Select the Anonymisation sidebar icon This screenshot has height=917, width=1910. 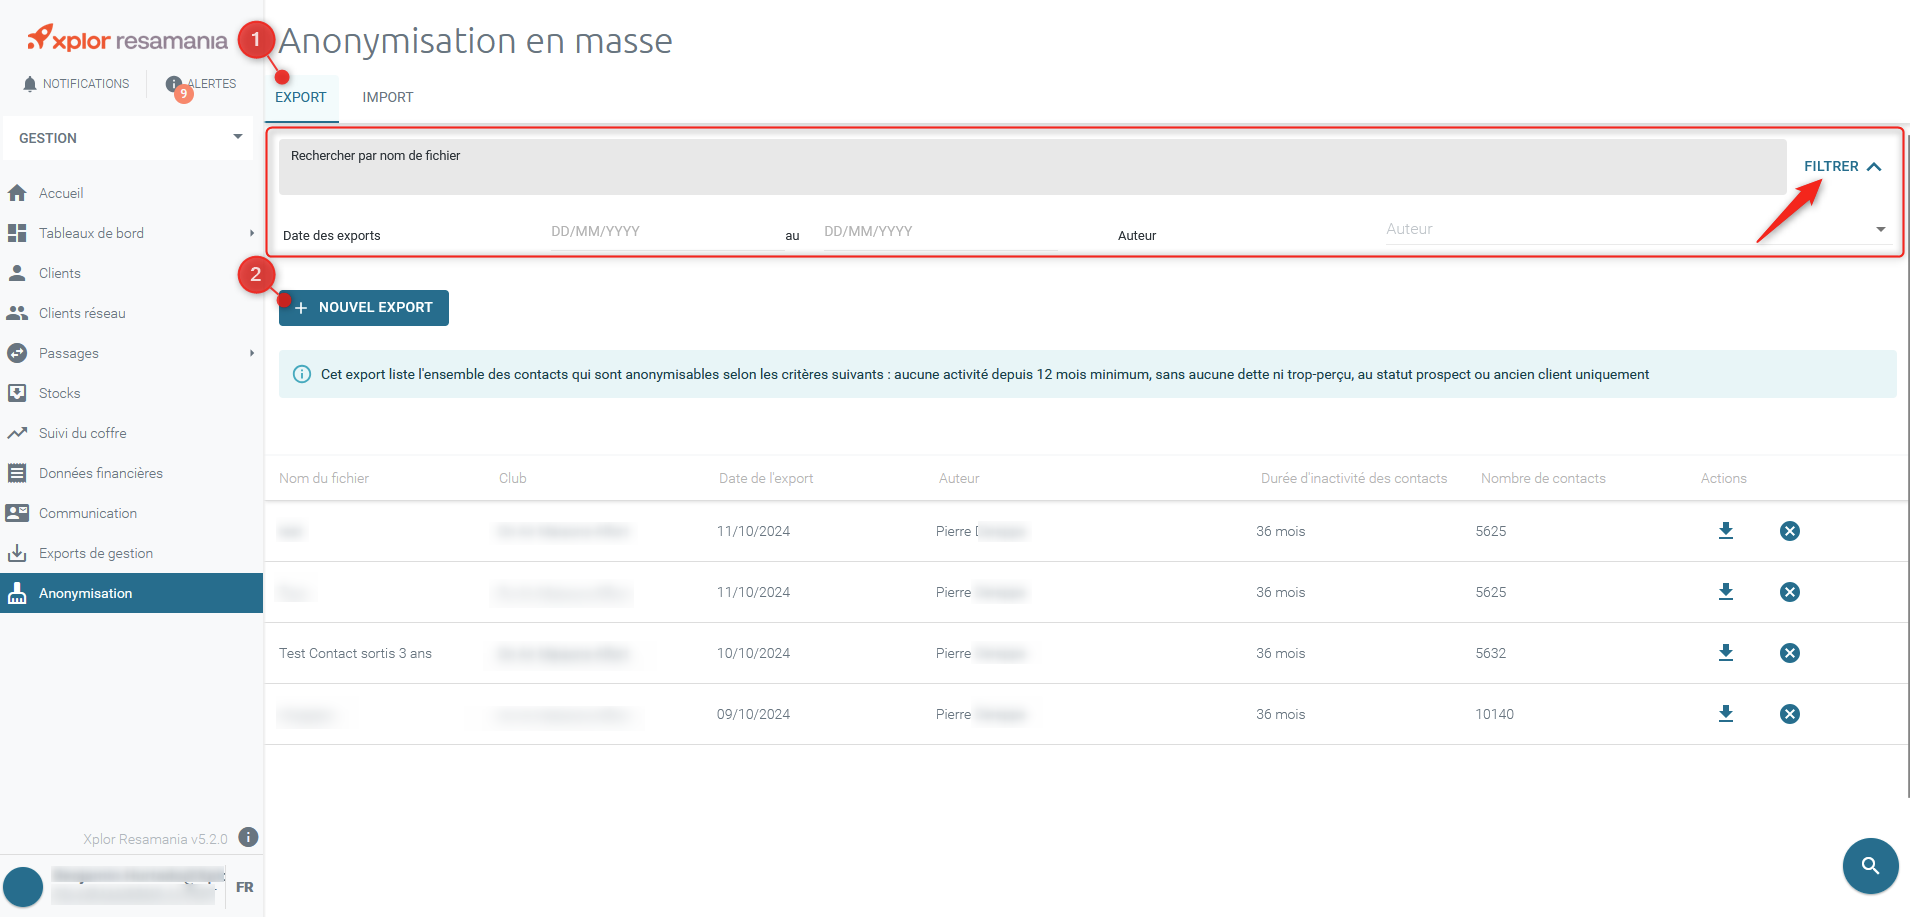click(x=18, y=592)
